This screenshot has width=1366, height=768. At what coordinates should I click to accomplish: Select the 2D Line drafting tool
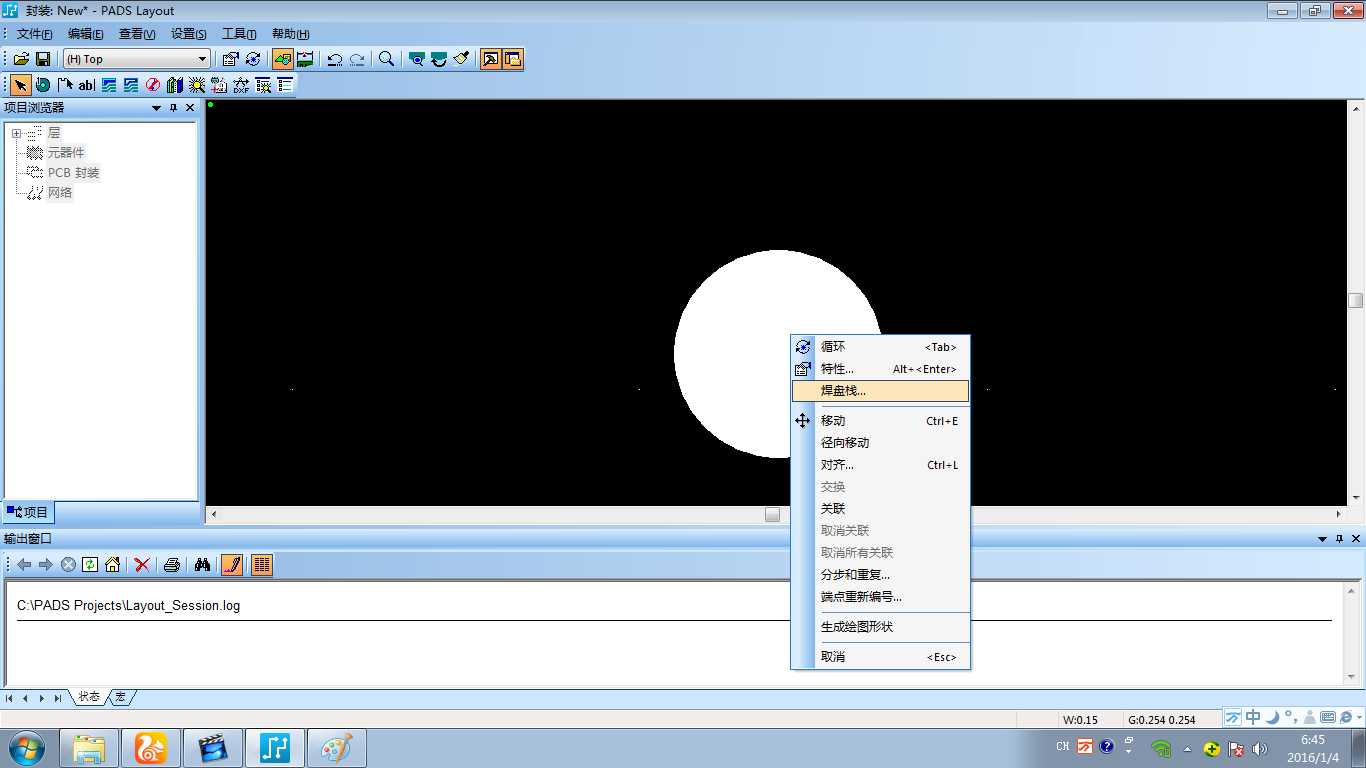pyautogui.click(x=65, y=85)
